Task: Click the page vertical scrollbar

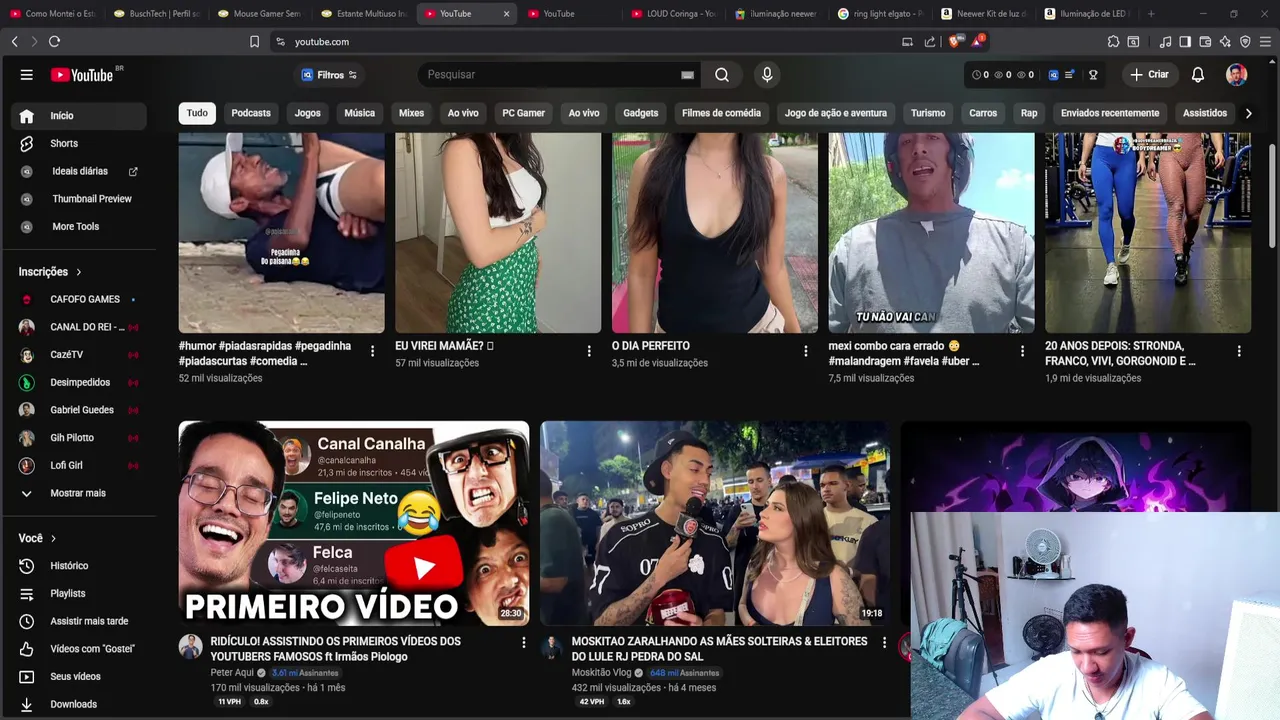Action: coord(1273,195)
